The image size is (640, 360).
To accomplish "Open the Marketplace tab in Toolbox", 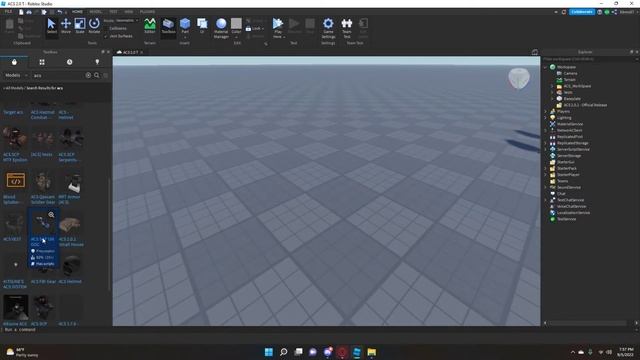I will click(x=14, y=62).
